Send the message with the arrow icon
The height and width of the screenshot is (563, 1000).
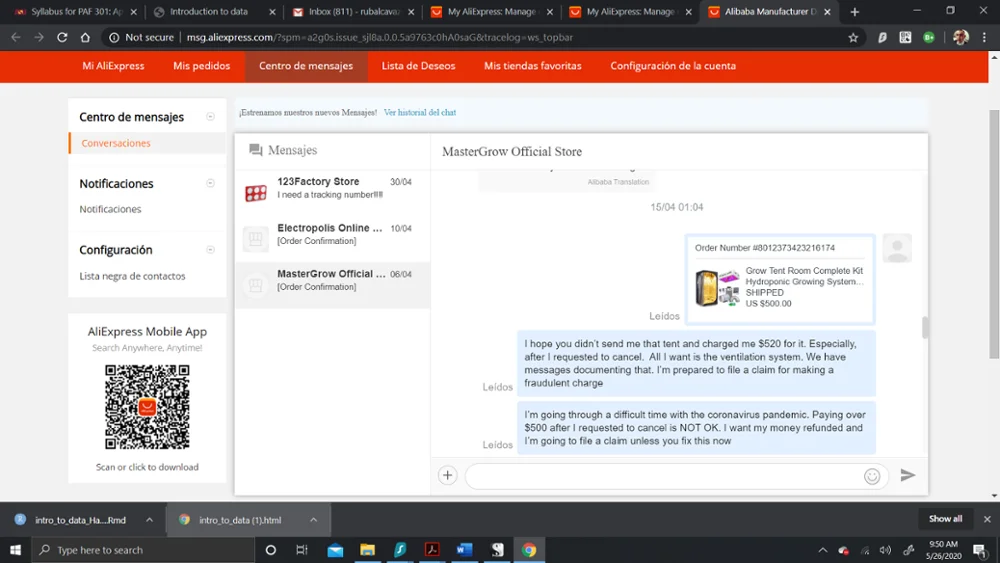pos(908,475)
